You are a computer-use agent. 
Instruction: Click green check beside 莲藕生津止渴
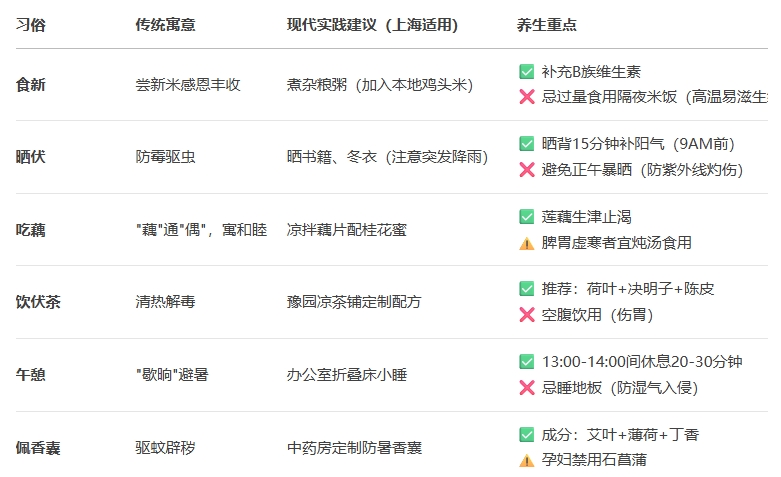pyautogui.click(x=526, y=217)
